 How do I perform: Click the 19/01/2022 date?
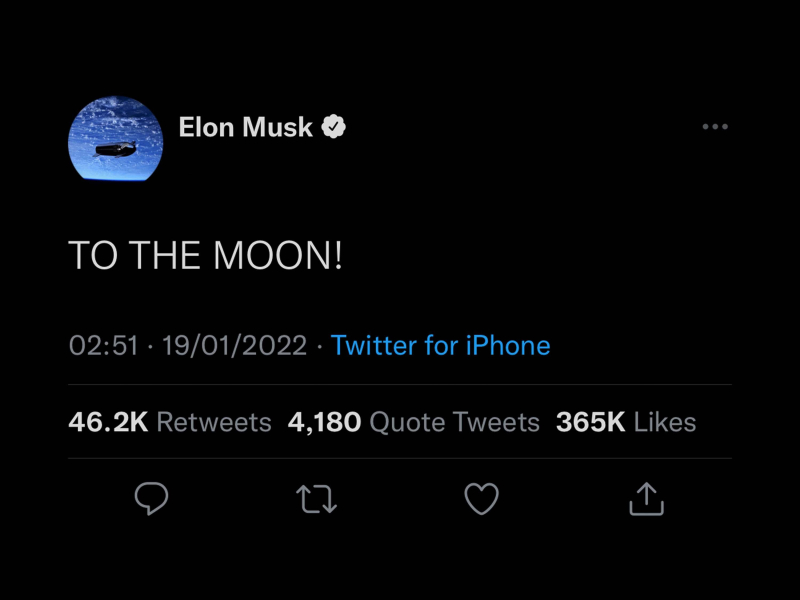click(x=234, y=346)
